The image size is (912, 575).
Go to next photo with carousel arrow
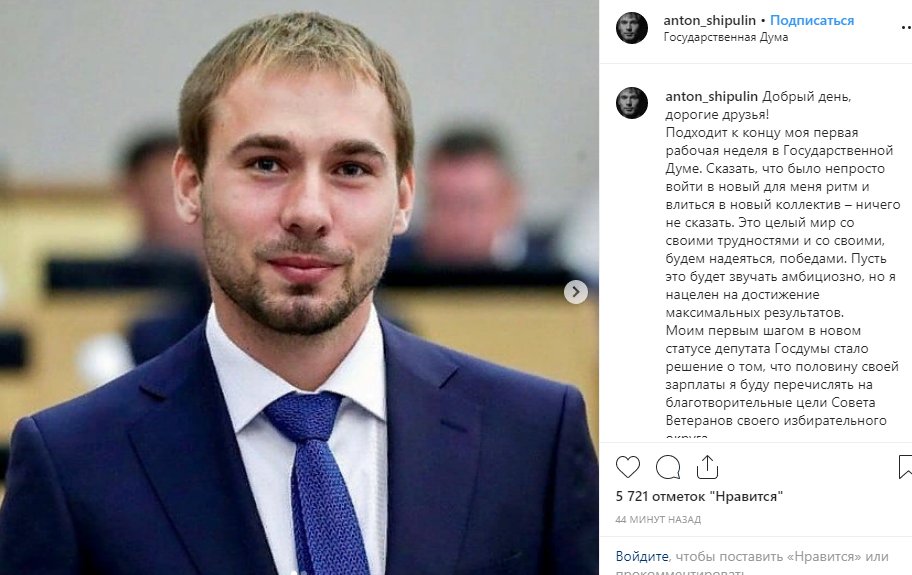[x=575, y=292]
